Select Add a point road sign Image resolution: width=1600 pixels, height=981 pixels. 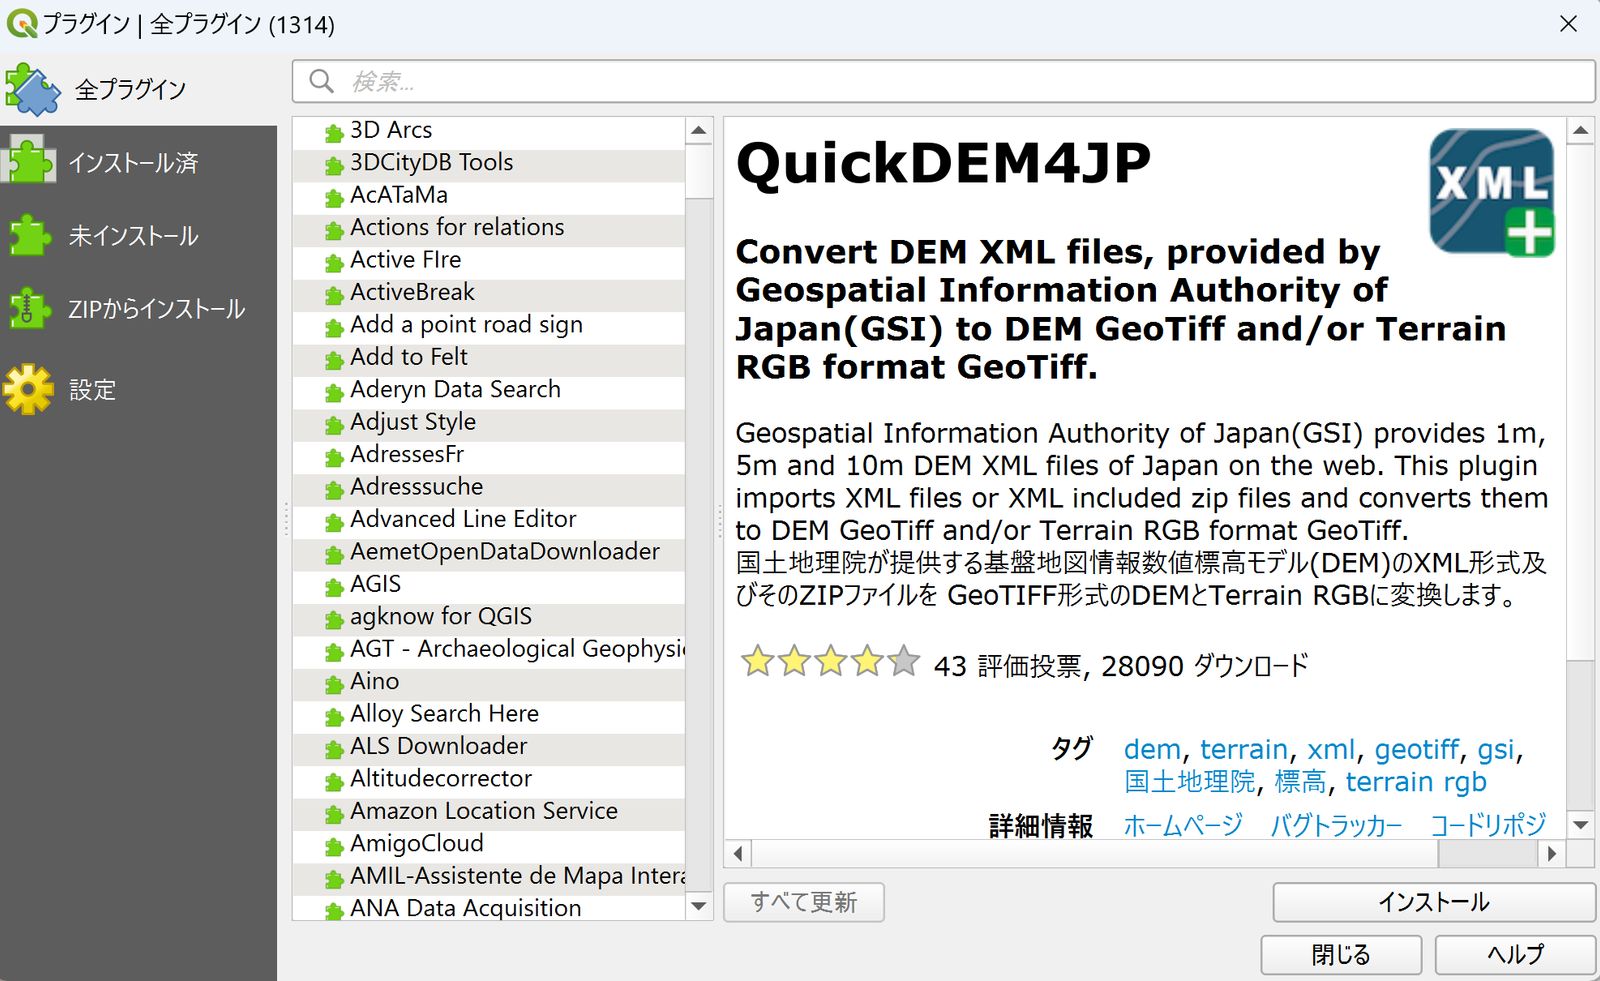click(x=488, y=325)
